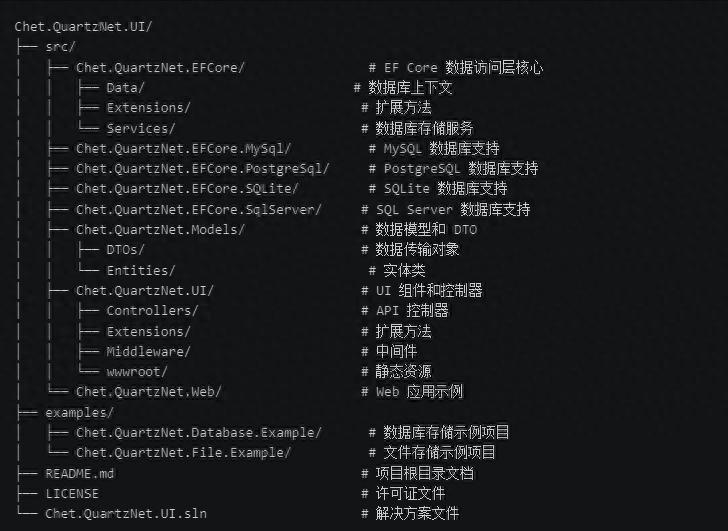728x531 pixels.
Task: Click the README.md file name
Action: [79, 473]
